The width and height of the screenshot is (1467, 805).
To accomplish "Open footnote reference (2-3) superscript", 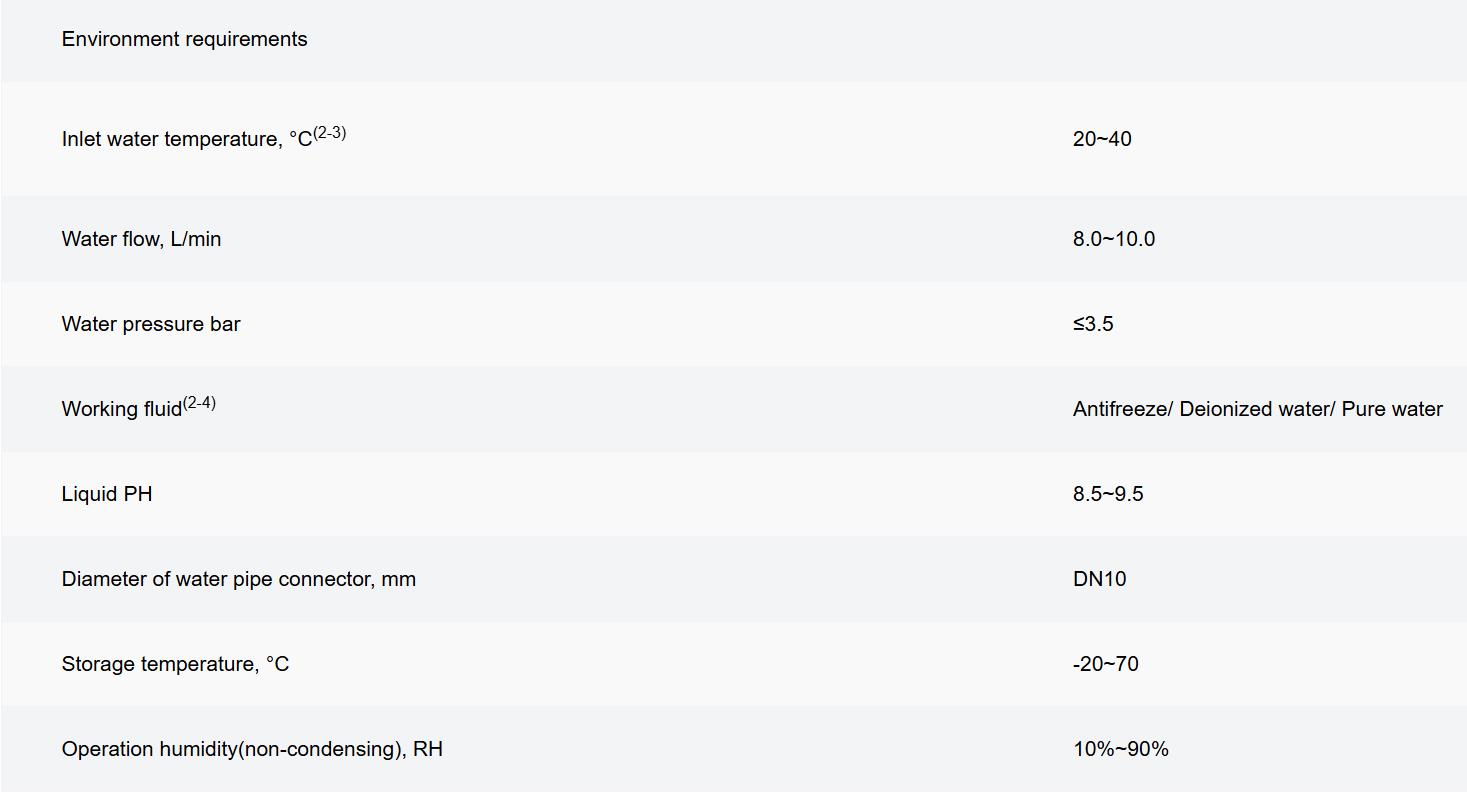I will pyautogui.click(x=330, y=132).
